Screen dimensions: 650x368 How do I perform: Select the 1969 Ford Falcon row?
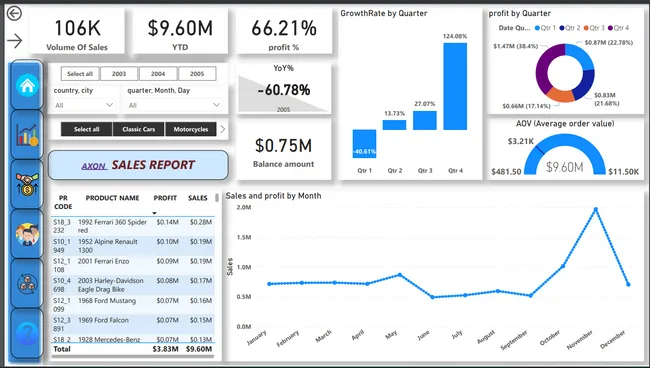coord(133,324)
